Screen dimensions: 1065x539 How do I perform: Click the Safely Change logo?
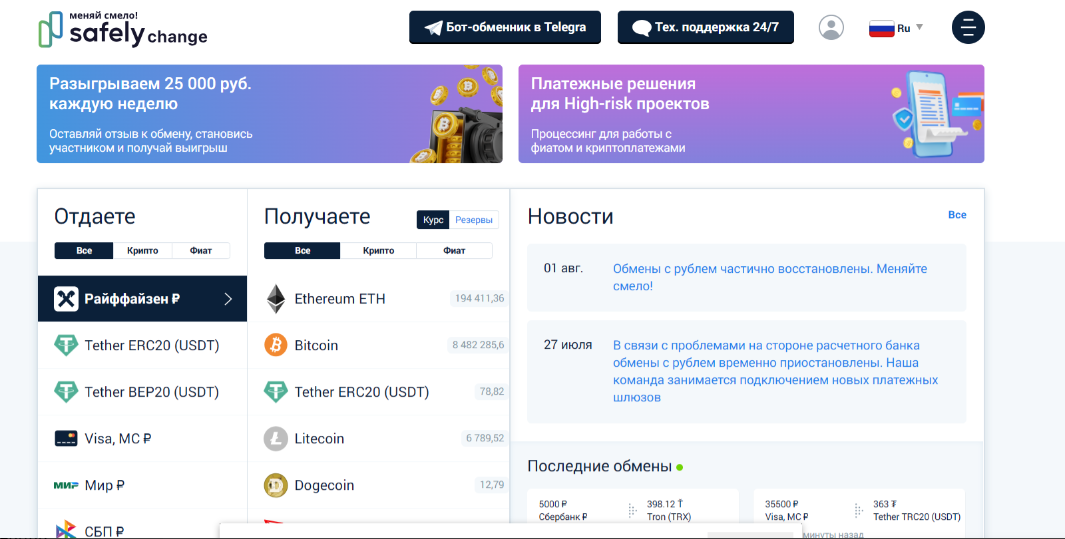tap(123, 29)
